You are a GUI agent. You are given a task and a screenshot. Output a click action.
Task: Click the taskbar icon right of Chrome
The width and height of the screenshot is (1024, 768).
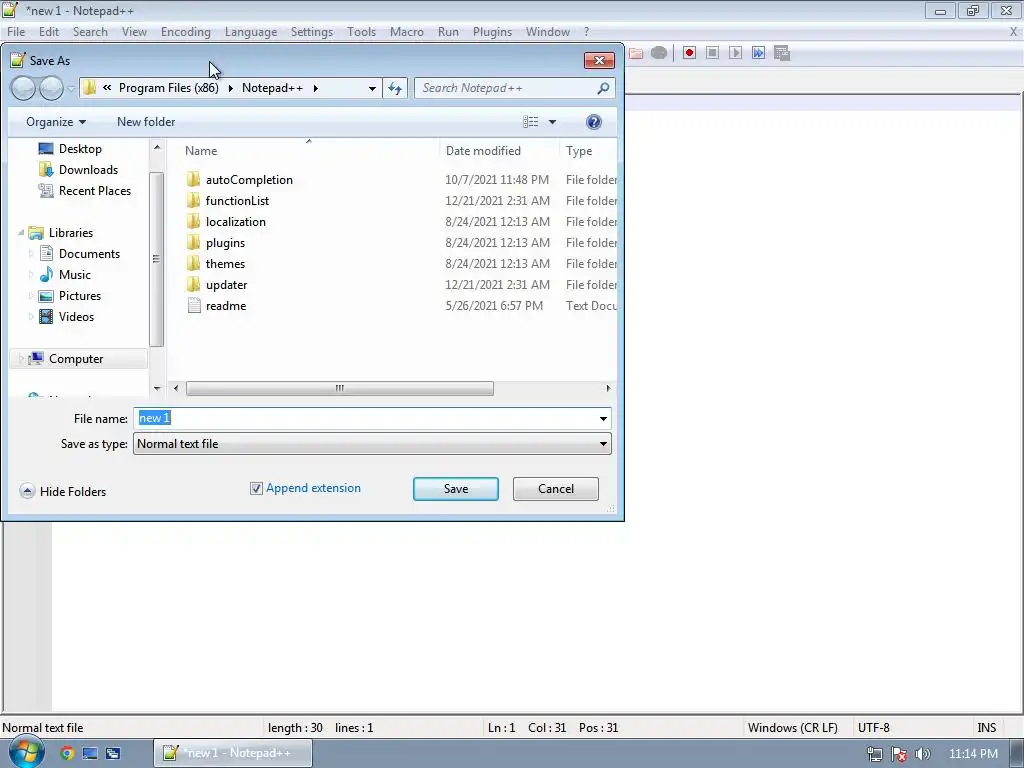tap(89, 753)
